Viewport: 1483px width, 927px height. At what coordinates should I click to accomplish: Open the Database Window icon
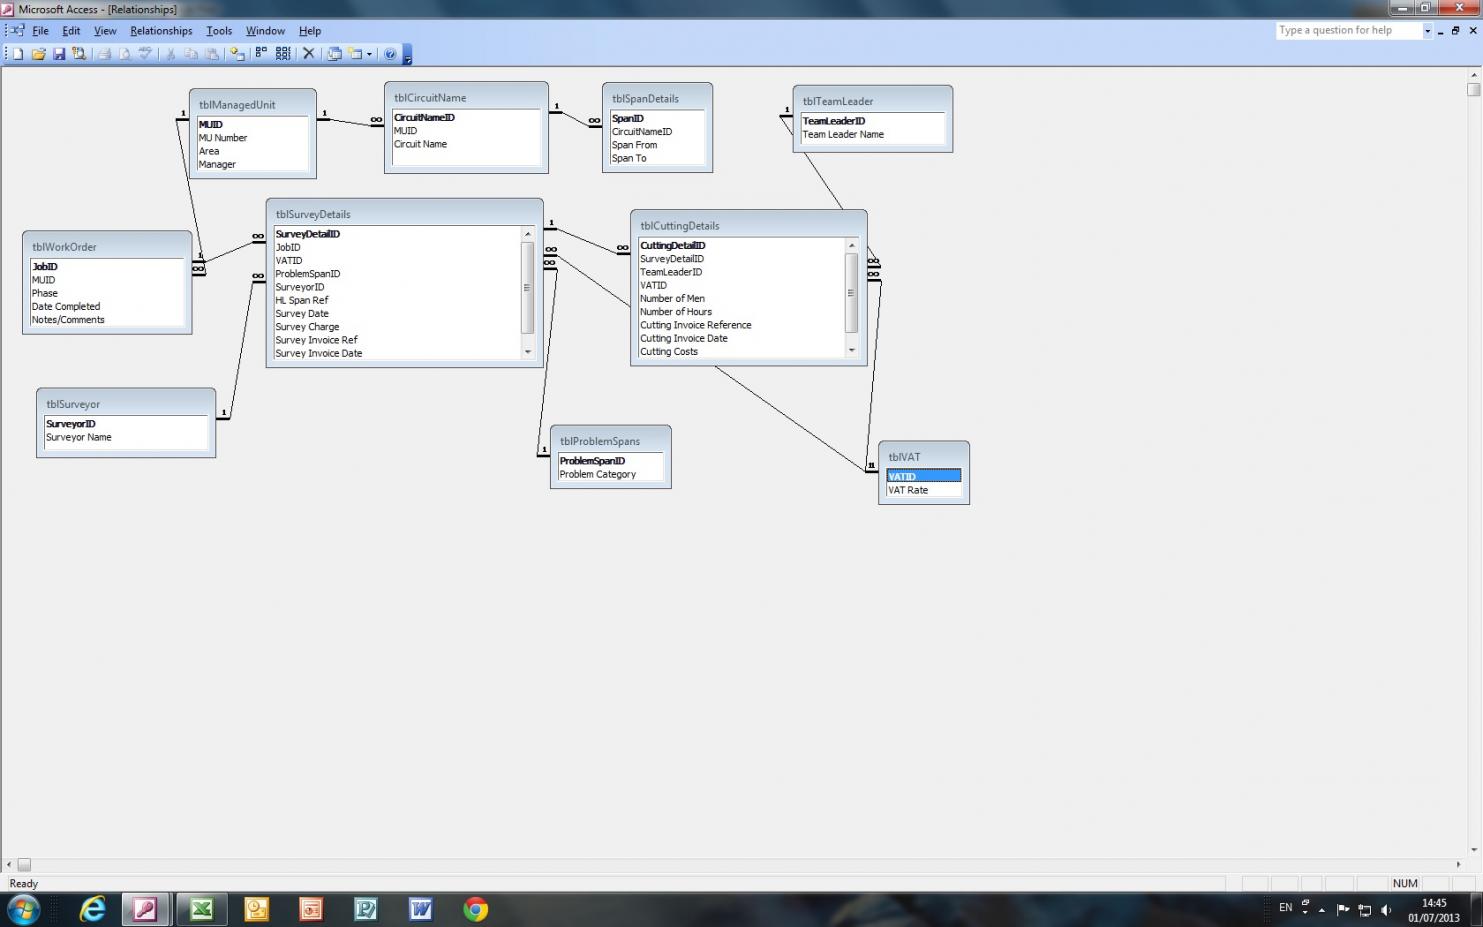(334, 54)
